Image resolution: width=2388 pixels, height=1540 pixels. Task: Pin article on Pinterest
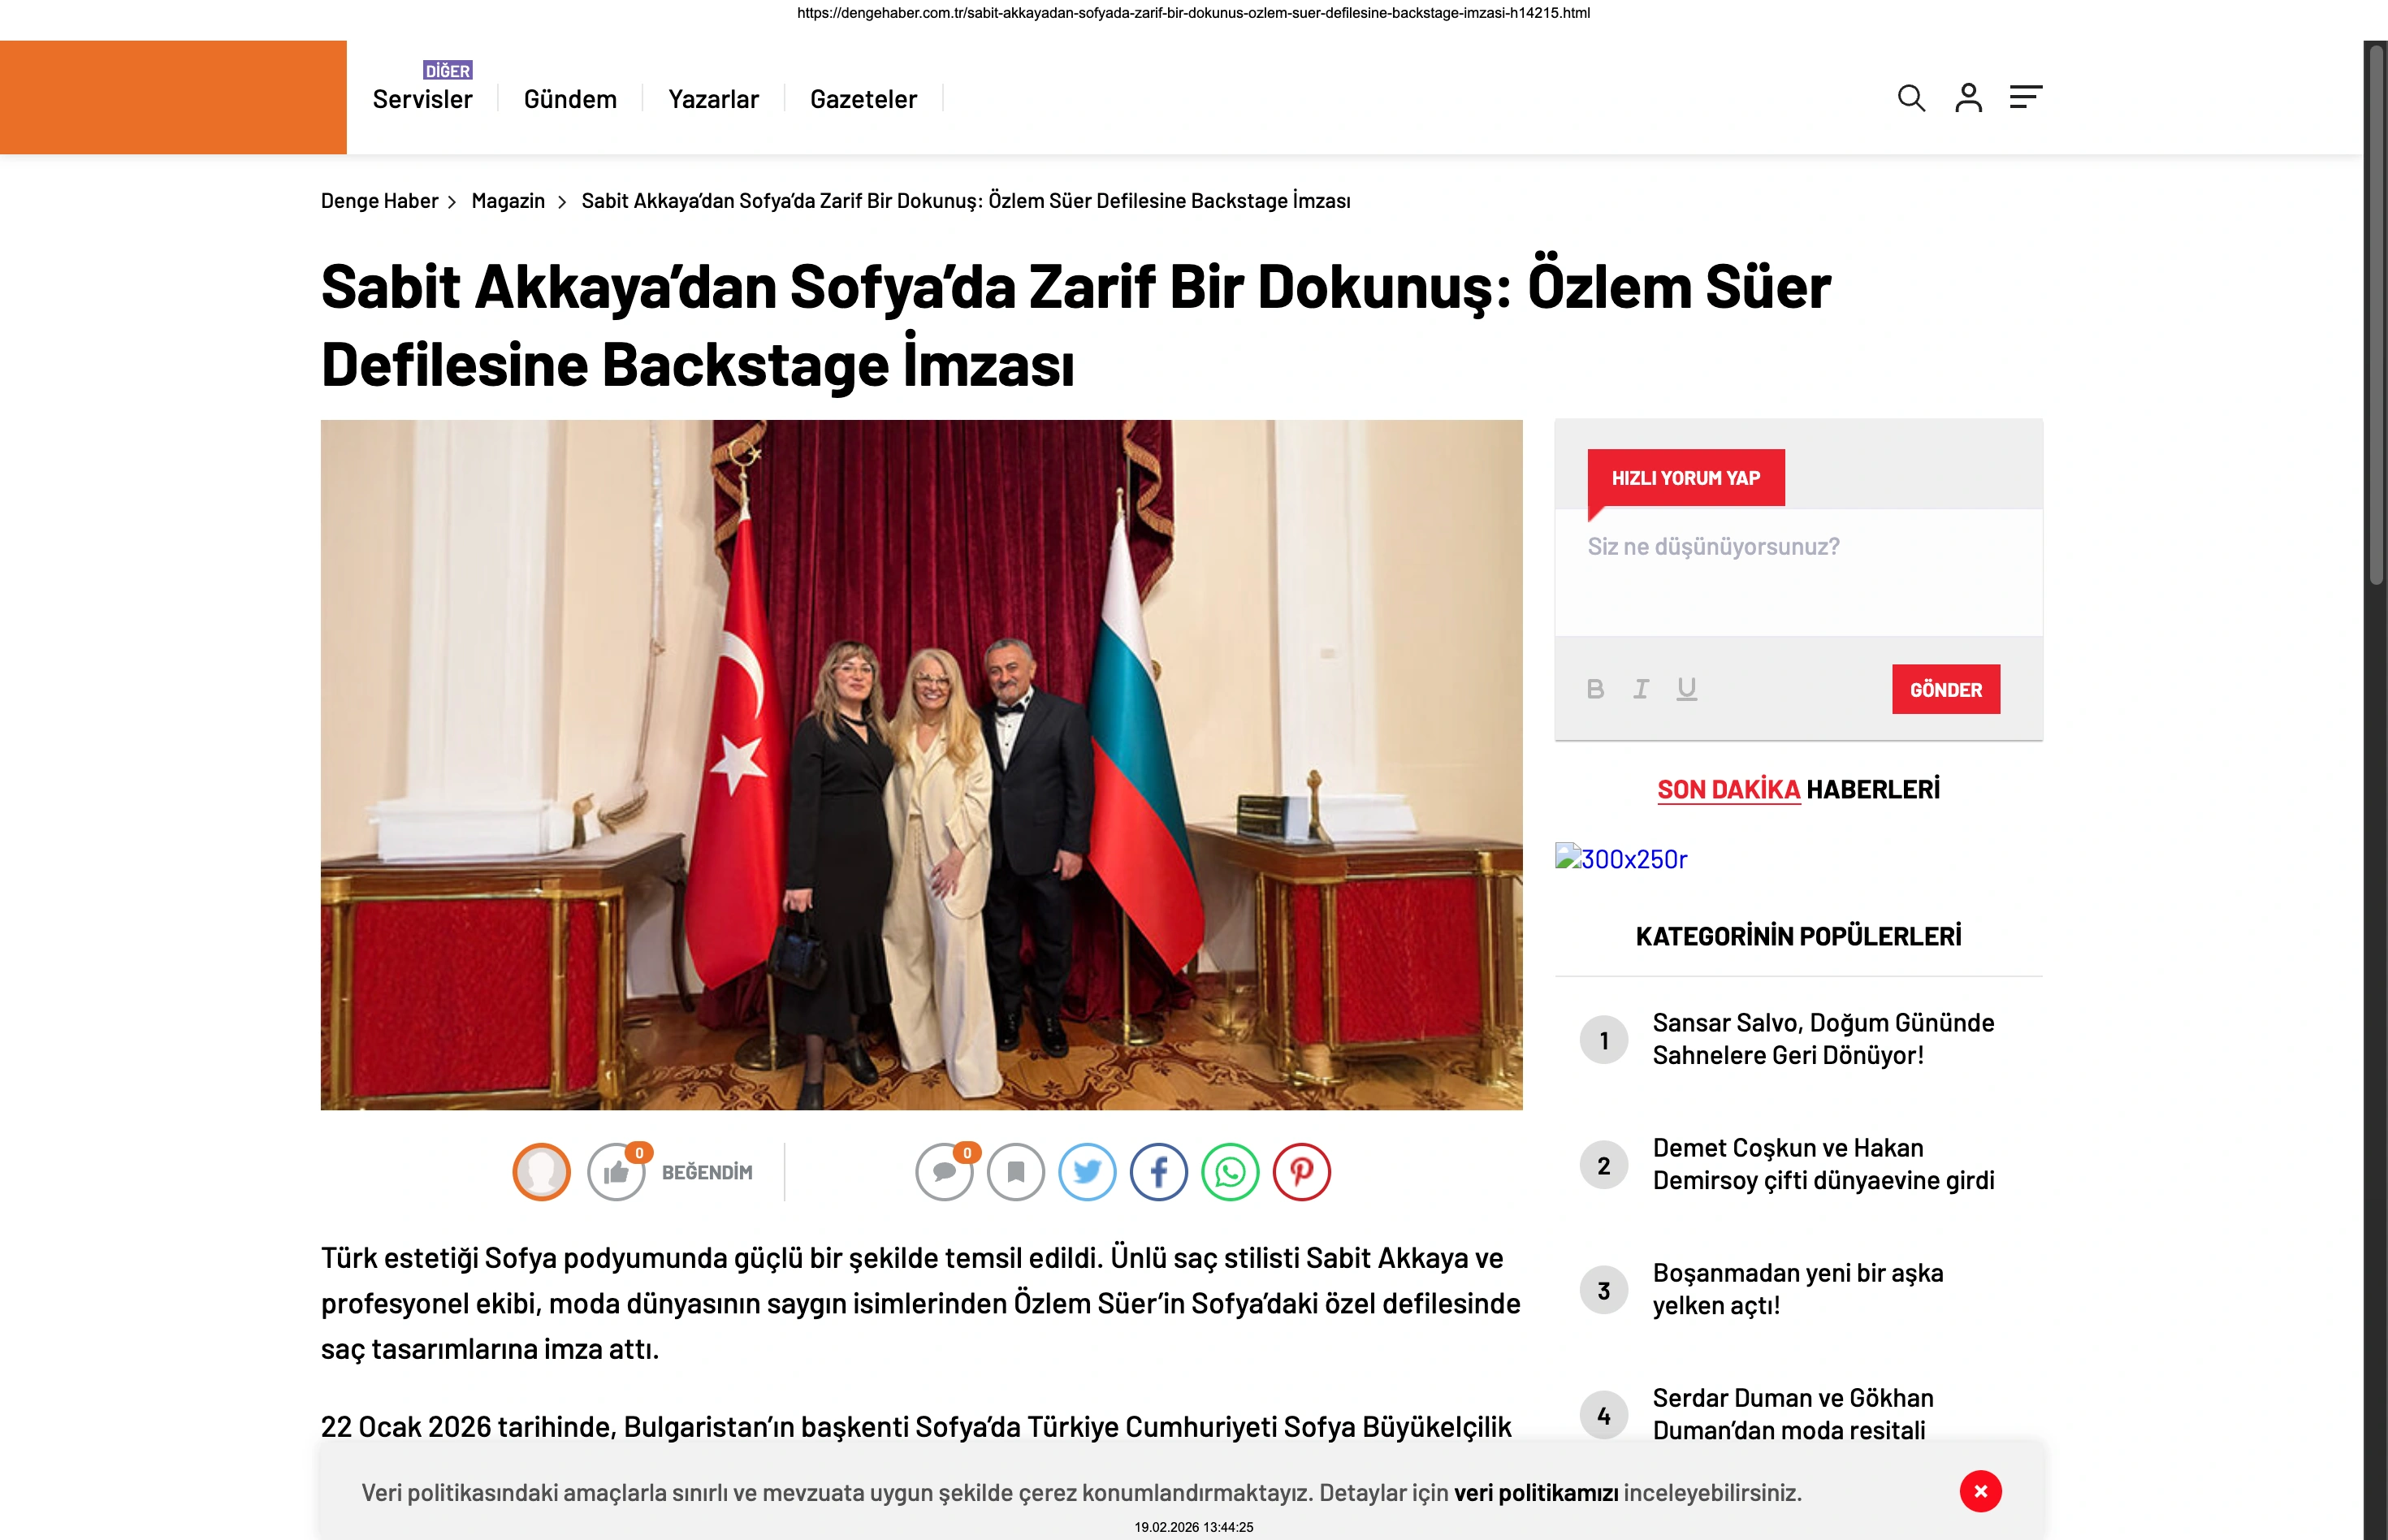coord(1301,1172)
